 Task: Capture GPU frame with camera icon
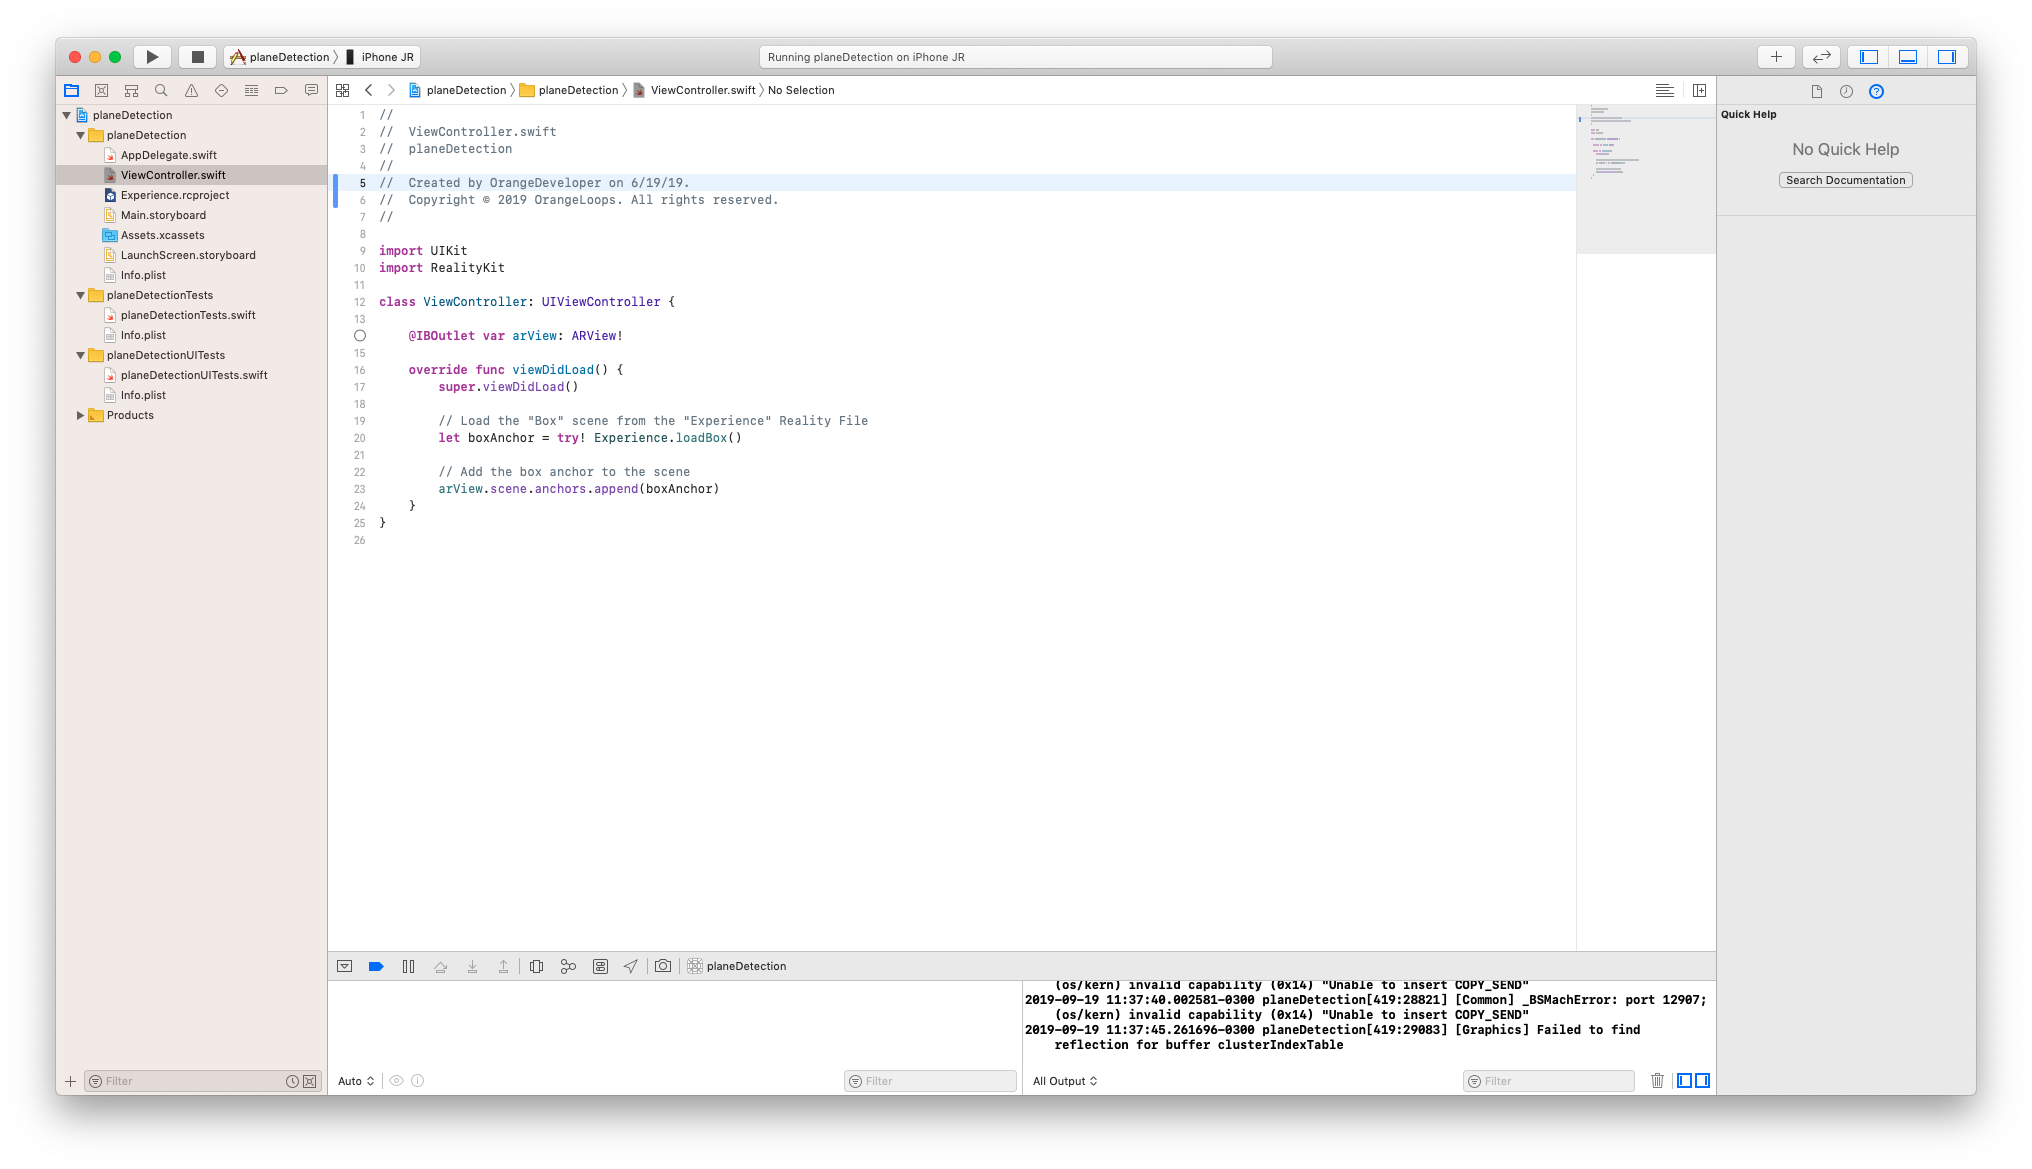[663, 966]
